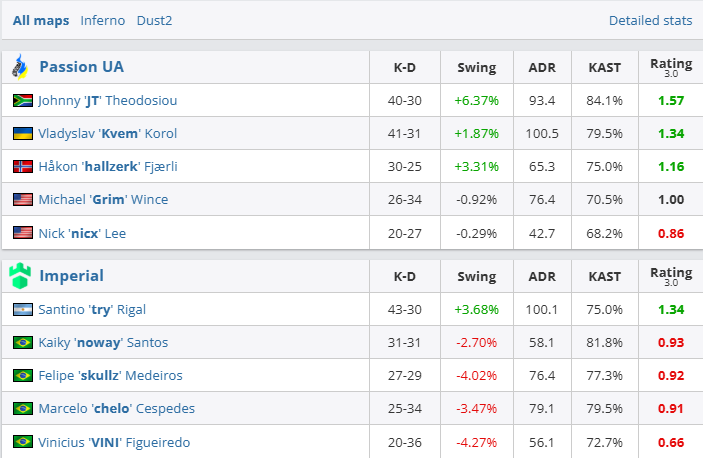
Task: Click the Passion UA KAST column header
Action: (604, 68)
